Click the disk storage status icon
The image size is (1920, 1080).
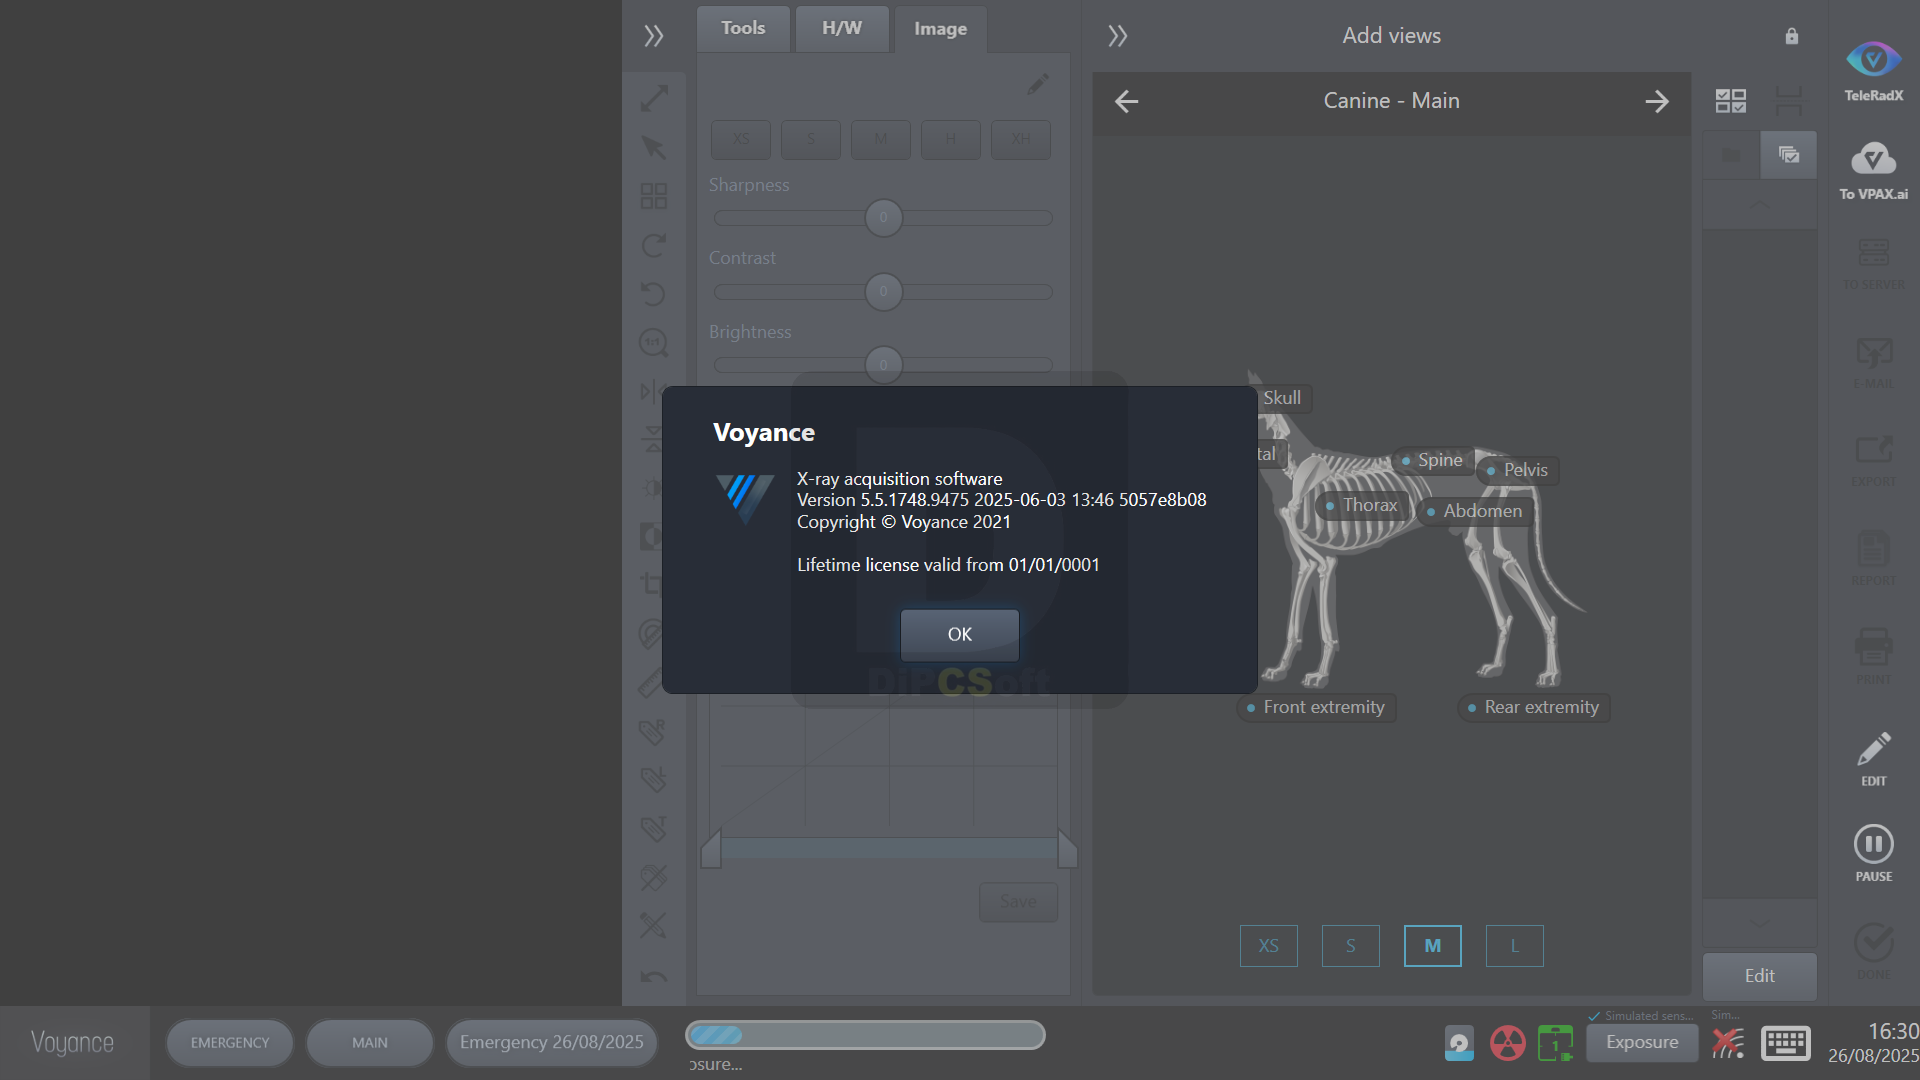(1459, 1043)
